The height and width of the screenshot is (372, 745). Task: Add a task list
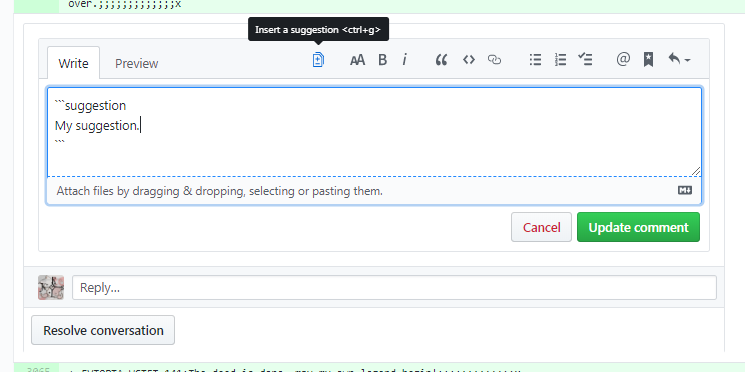pyautogui.click(x=585, y=60)
